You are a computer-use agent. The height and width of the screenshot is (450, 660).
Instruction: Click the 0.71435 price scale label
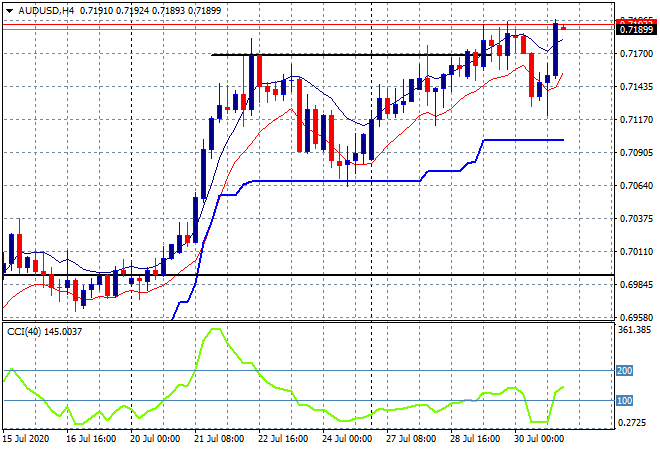(x=636, y=87)
